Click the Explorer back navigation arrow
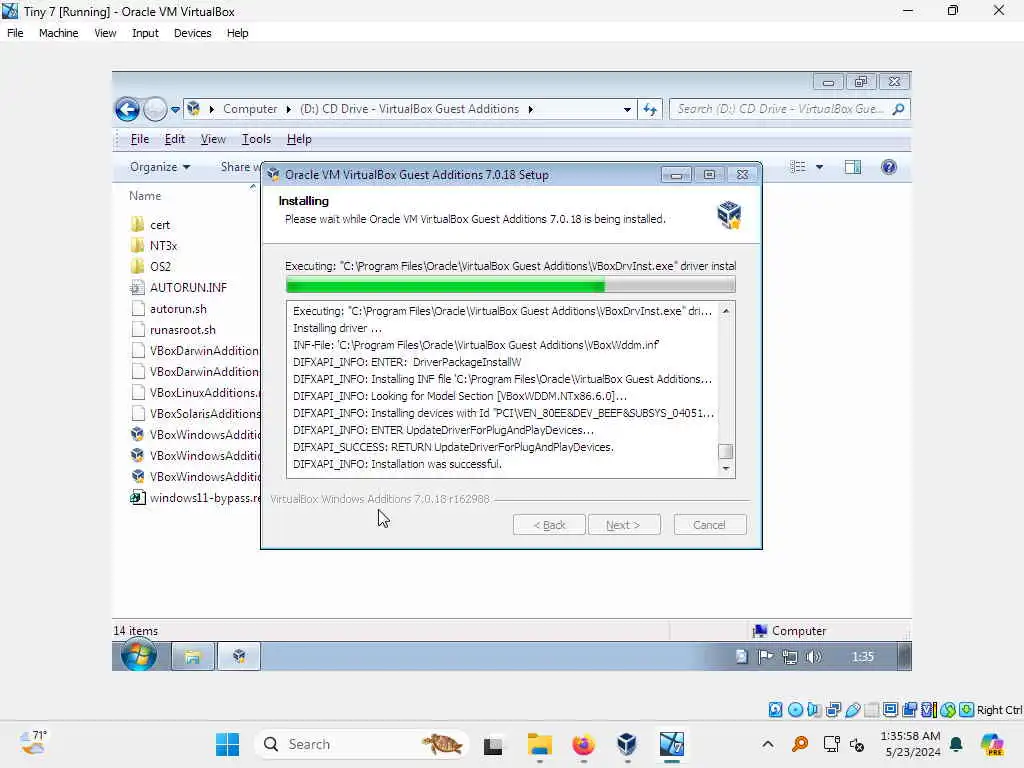 click(127, 109)
